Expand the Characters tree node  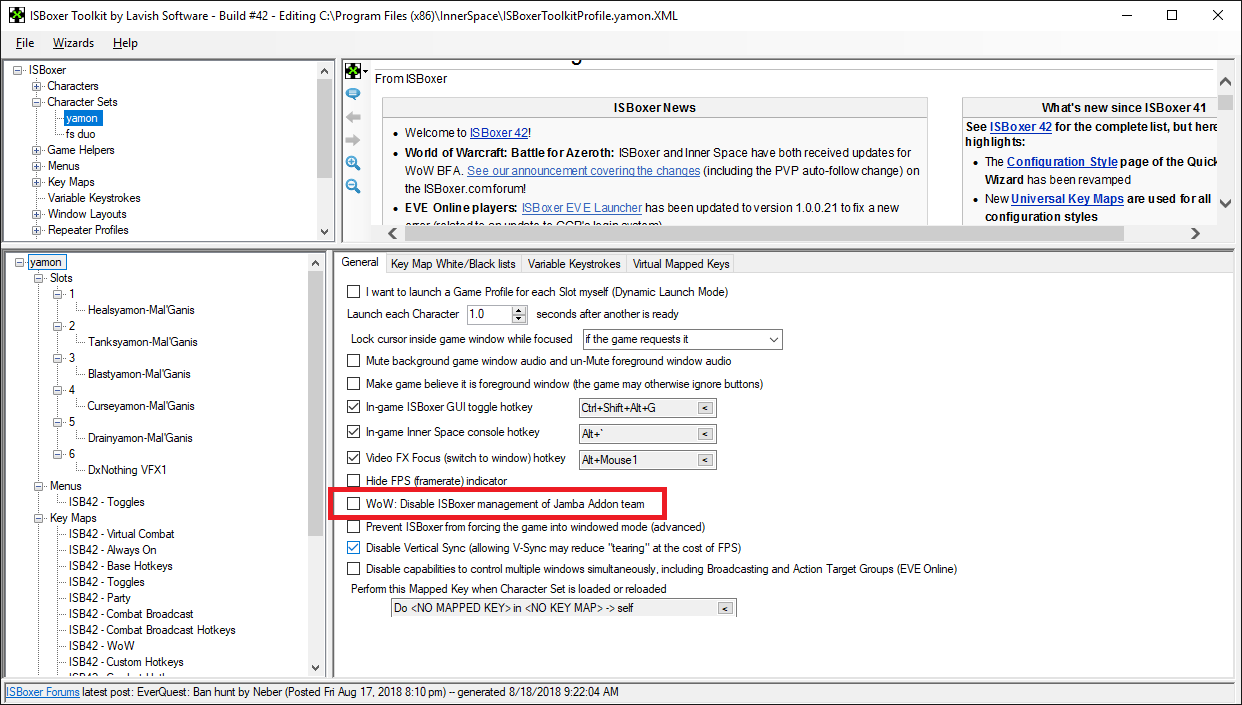[37, 86]
